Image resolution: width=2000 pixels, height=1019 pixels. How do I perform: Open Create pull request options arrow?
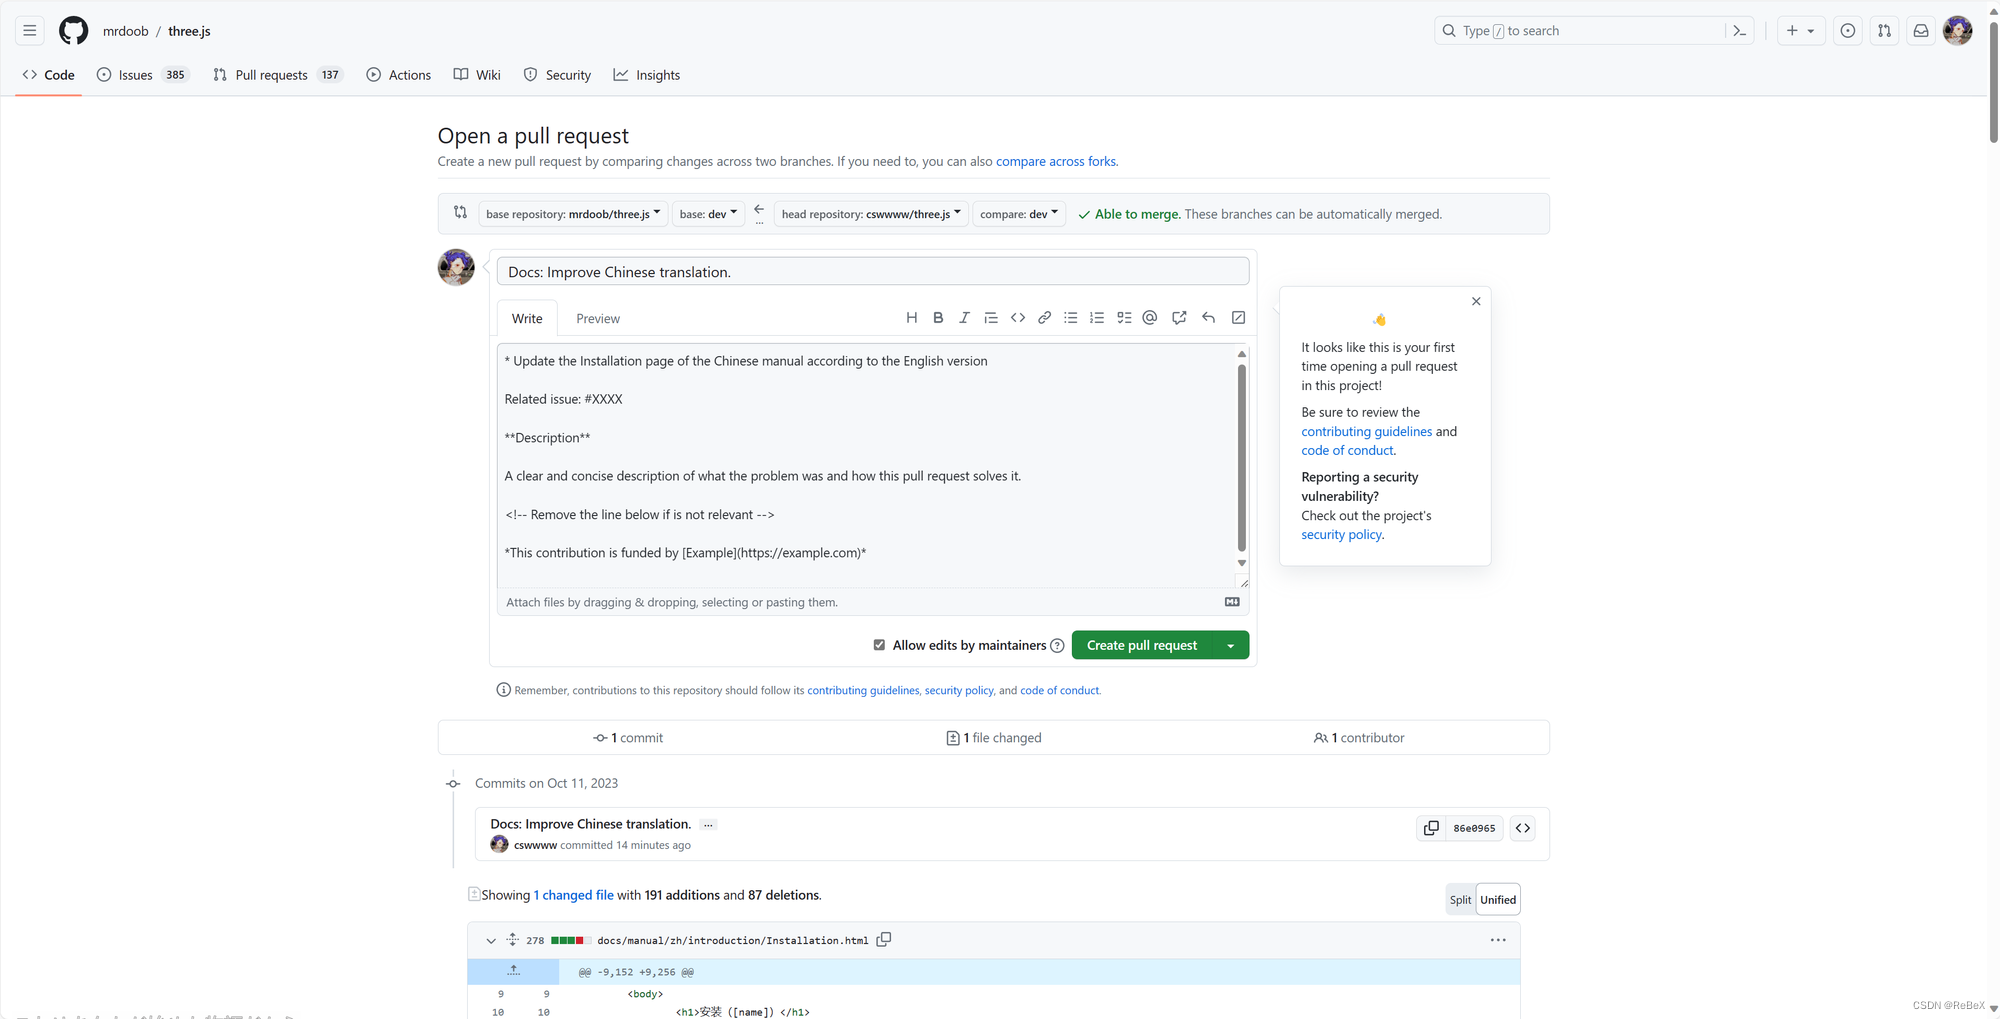[x=1230, y=645]
